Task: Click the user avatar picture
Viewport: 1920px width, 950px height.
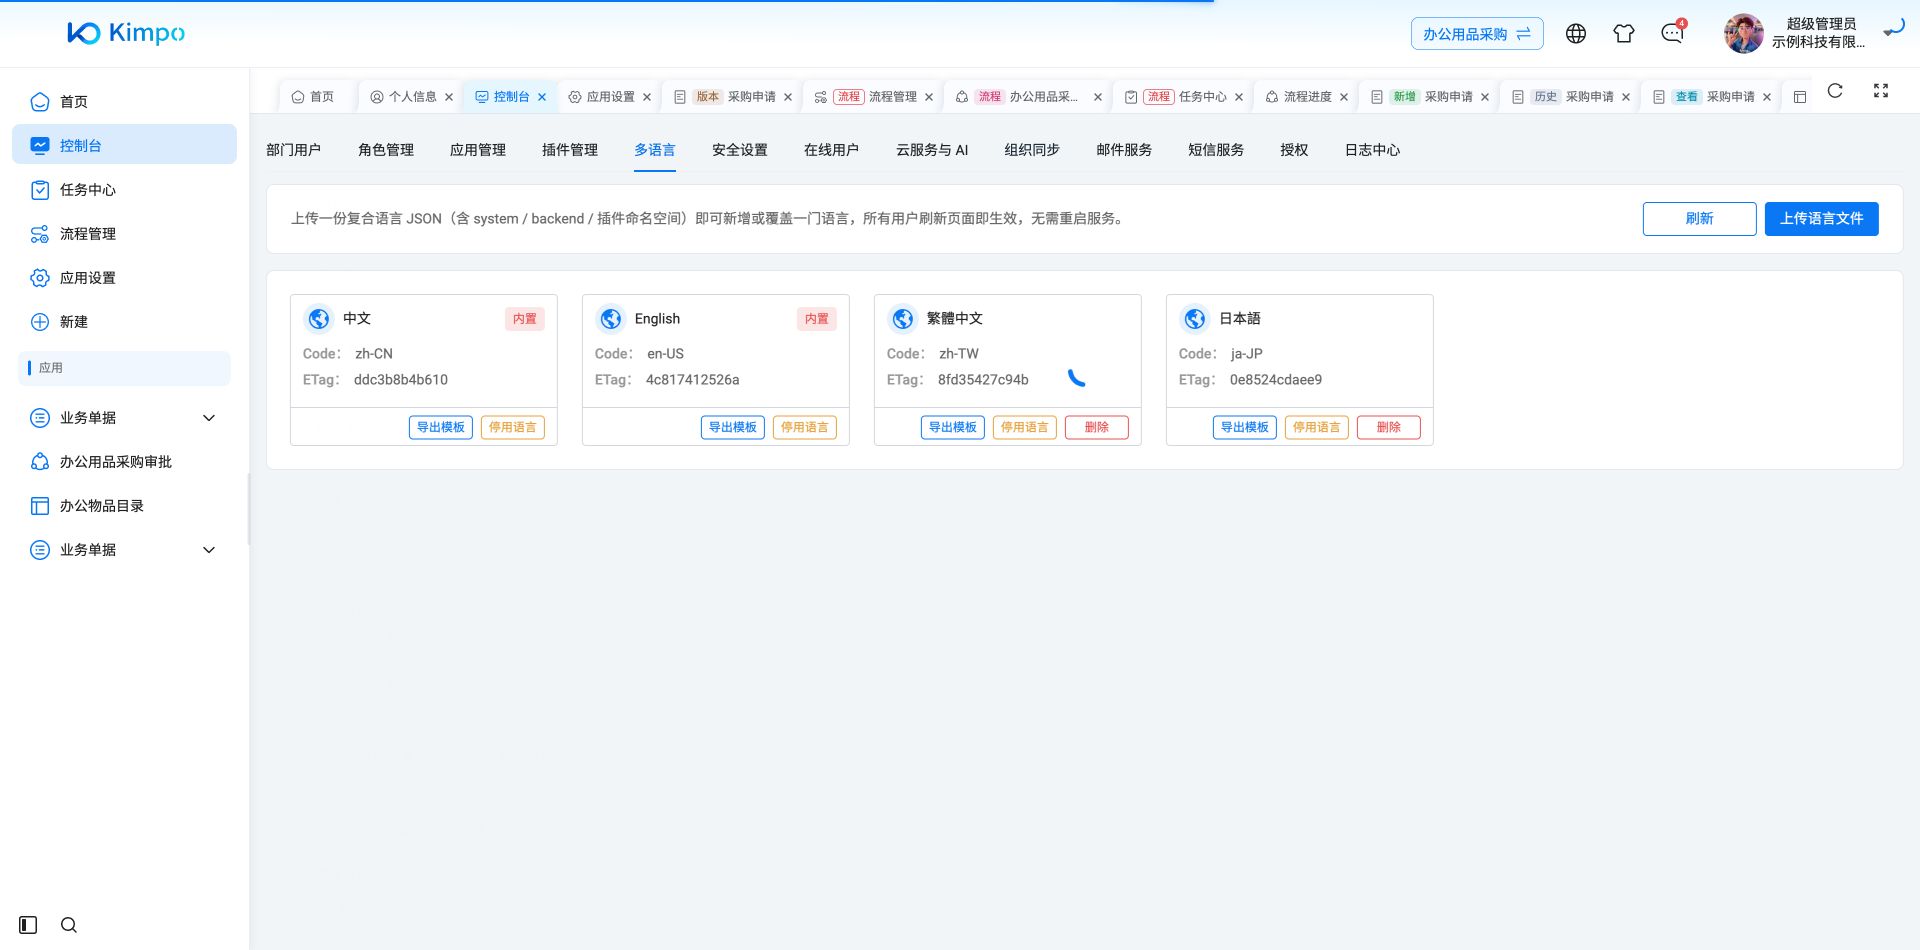Action: coord(1743,33)
